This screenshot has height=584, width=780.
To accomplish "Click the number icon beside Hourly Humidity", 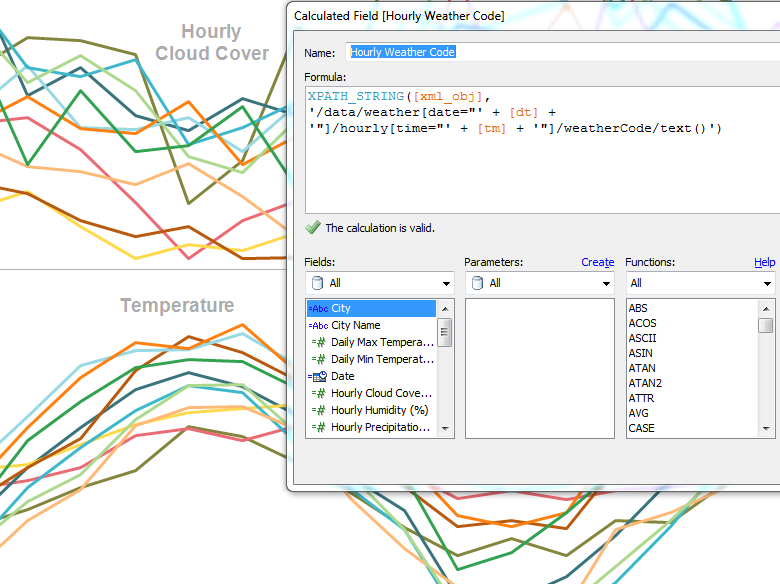I will (x=318, y=410).
